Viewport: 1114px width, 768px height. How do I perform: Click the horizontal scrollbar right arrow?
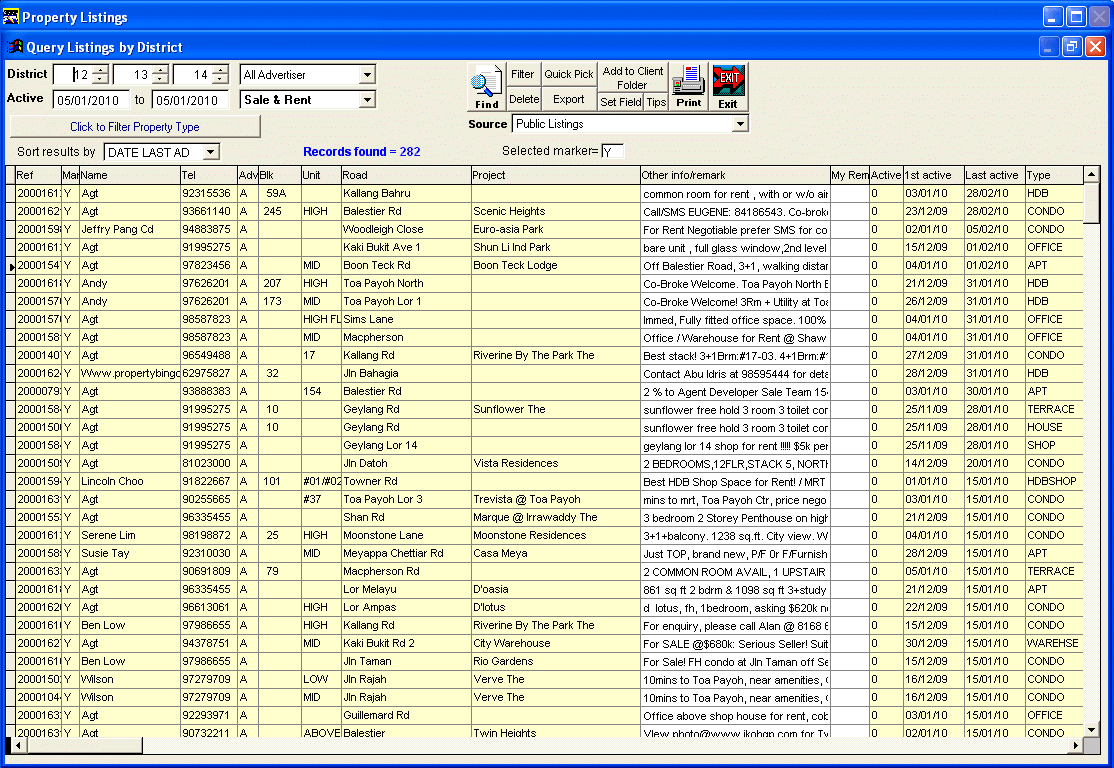tap(1076, 745)
